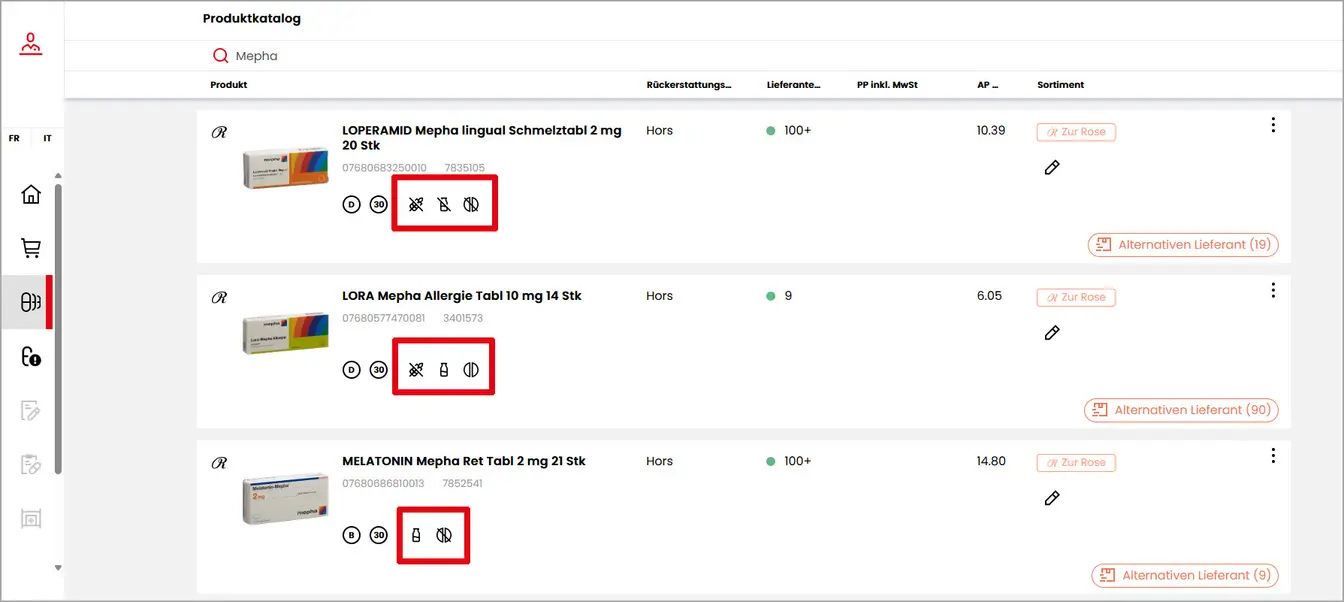Click the price 14.80
This screenshot has height=602, width=1344.
991,462
